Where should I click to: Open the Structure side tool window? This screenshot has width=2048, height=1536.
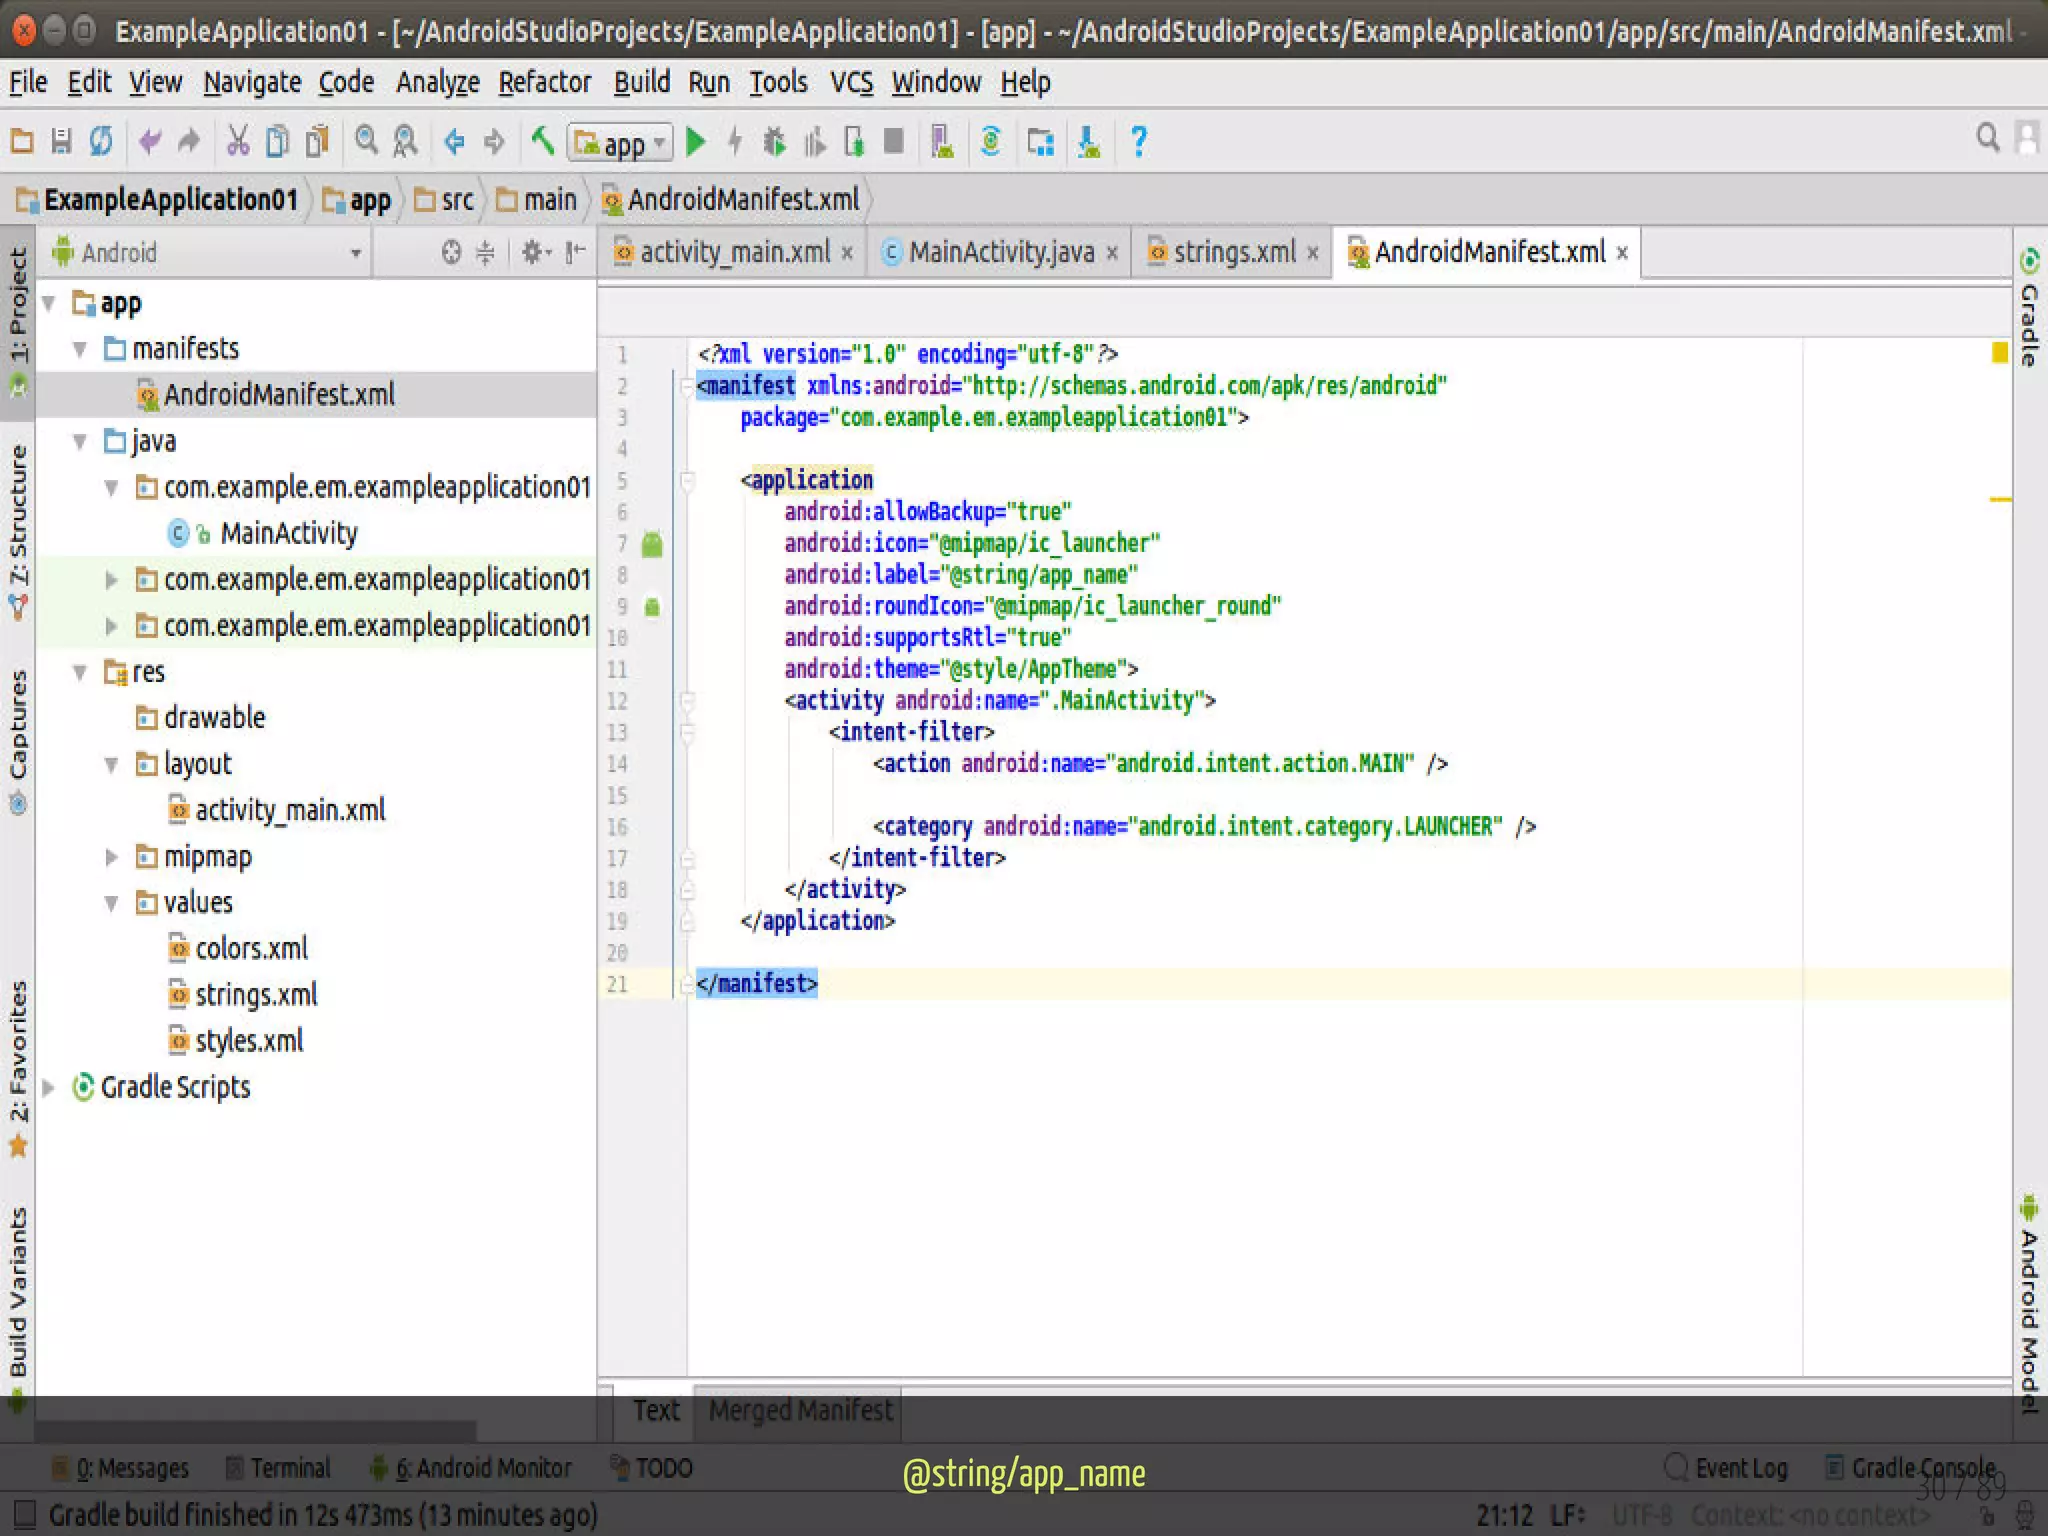[18, 530]
